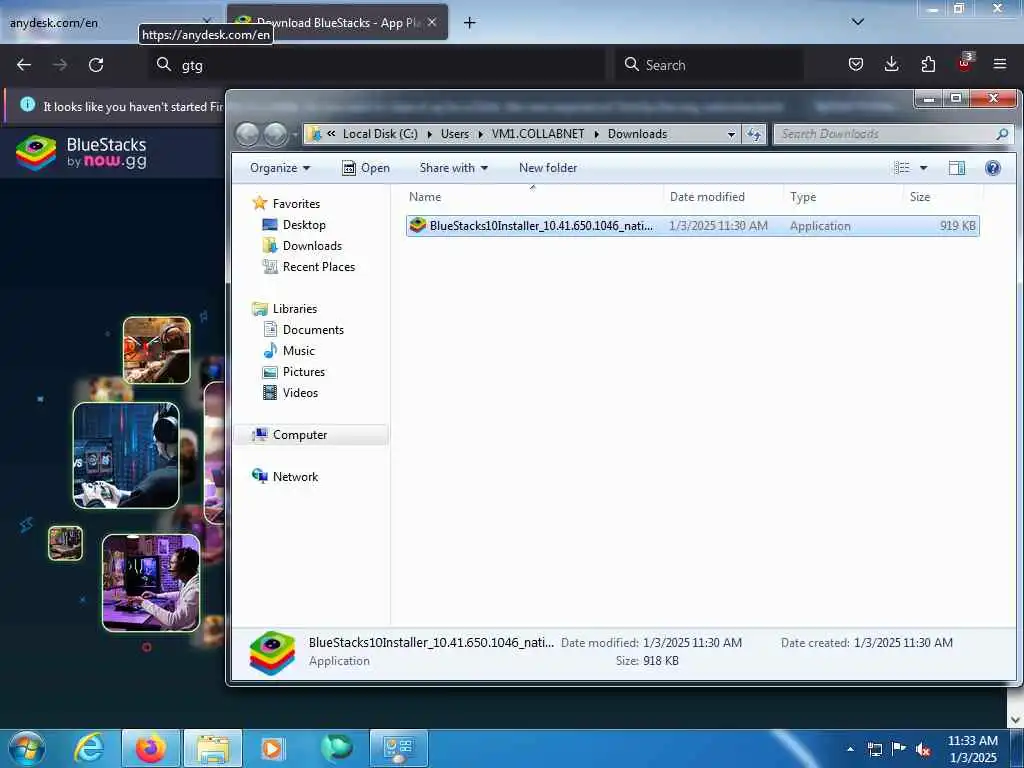Expand address bar history dropdown
This screenshot has height=768, width=1024.
click(x=731, y=135)
